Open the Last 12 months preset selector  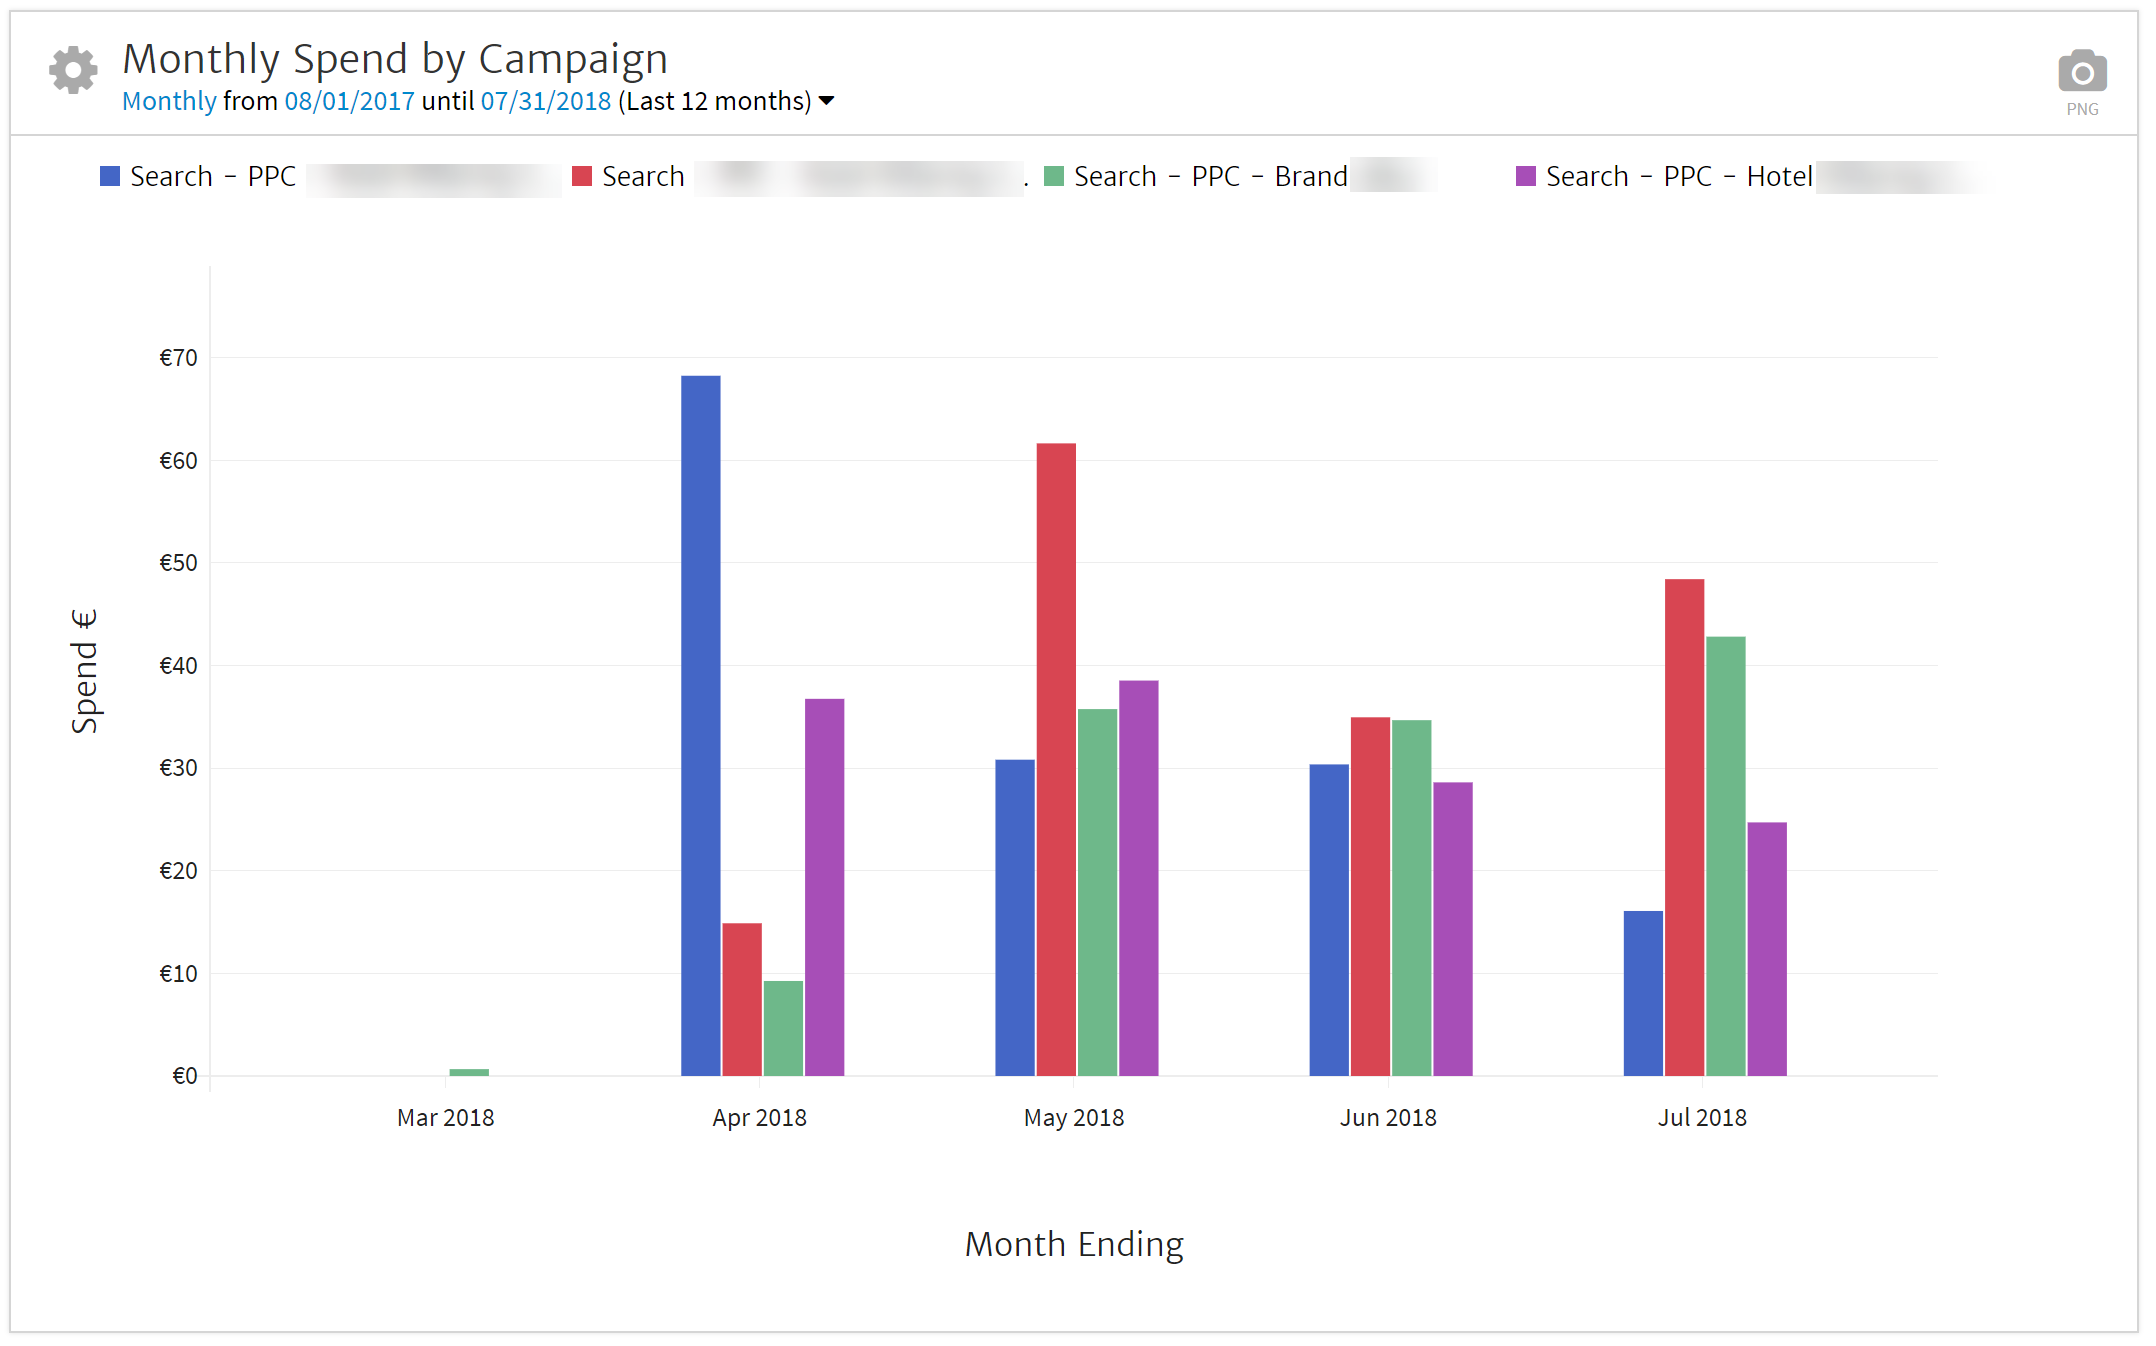tap(714, 102)
